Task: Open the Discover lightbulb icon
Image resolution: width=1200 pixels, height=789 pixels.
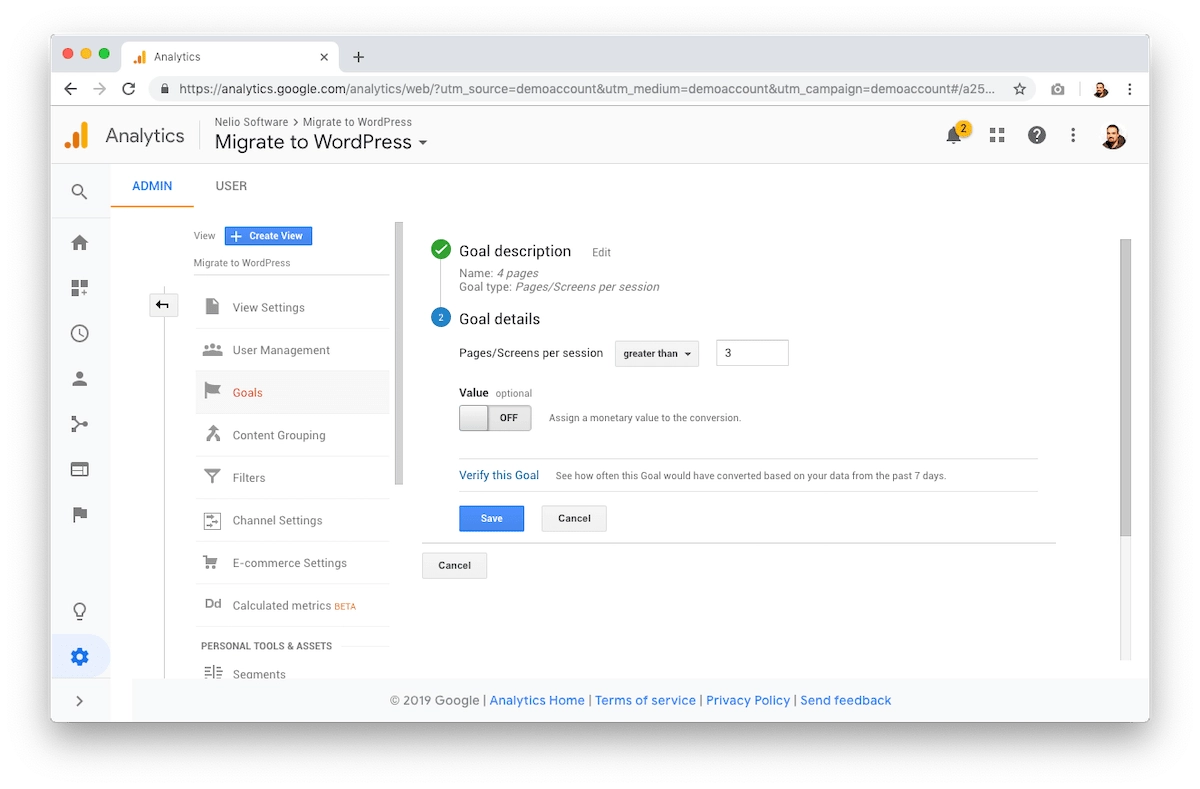Action: click(80, 610)
